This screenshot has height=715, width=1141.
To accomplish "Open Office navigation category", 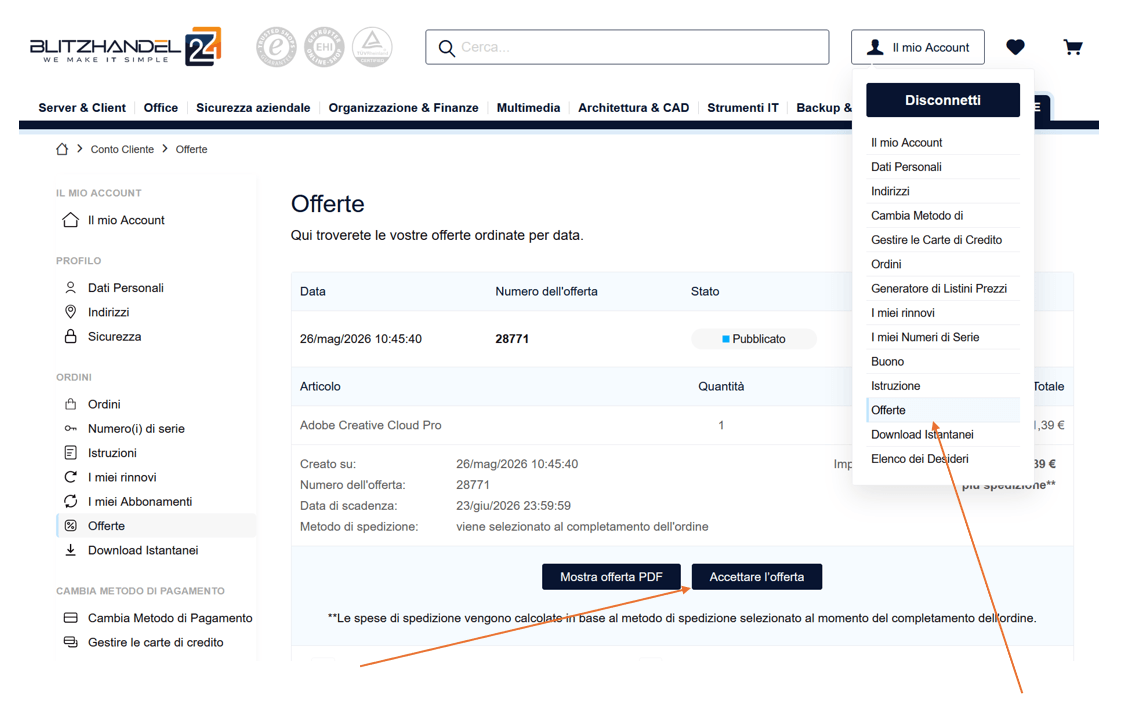I will tap(161, 108).
